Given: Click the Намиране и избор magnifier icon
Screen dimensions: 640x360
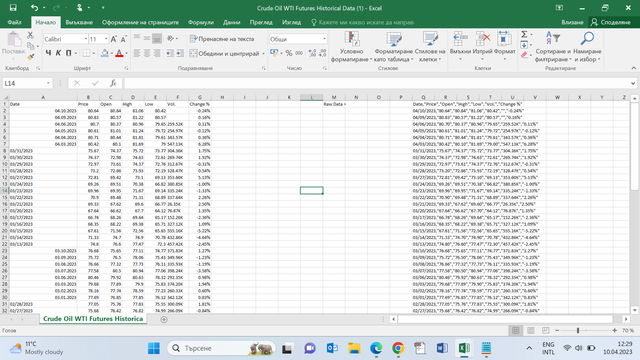Looking at the screenshot, I should tap(587, 39).
